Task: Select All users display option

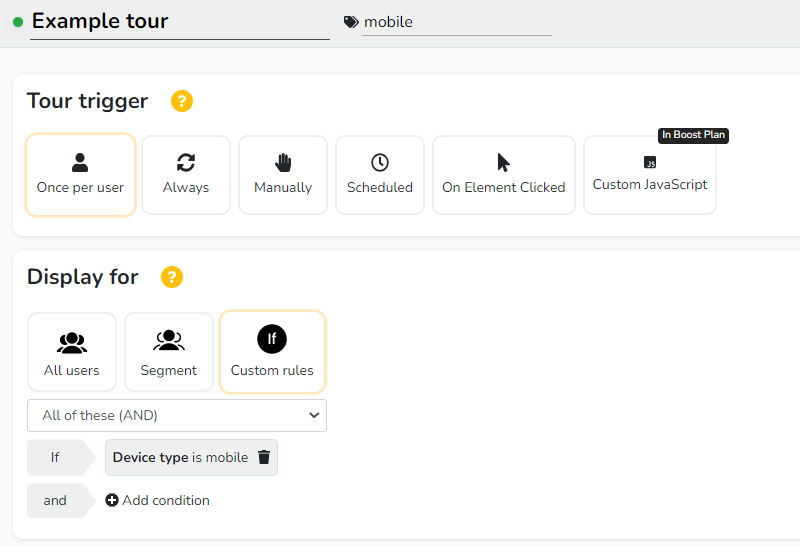Action: pos(72,352)
